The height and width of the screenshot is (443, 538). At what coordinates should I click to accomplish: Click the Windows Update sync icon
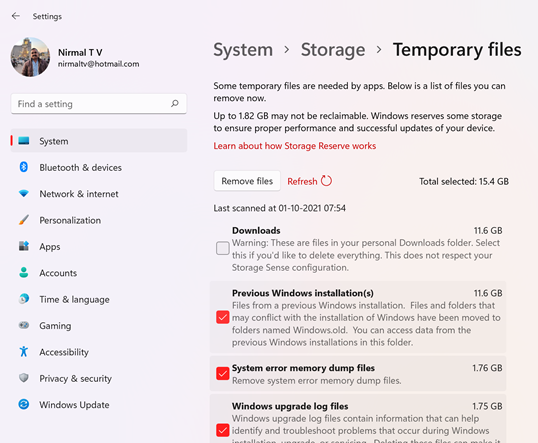24,404
